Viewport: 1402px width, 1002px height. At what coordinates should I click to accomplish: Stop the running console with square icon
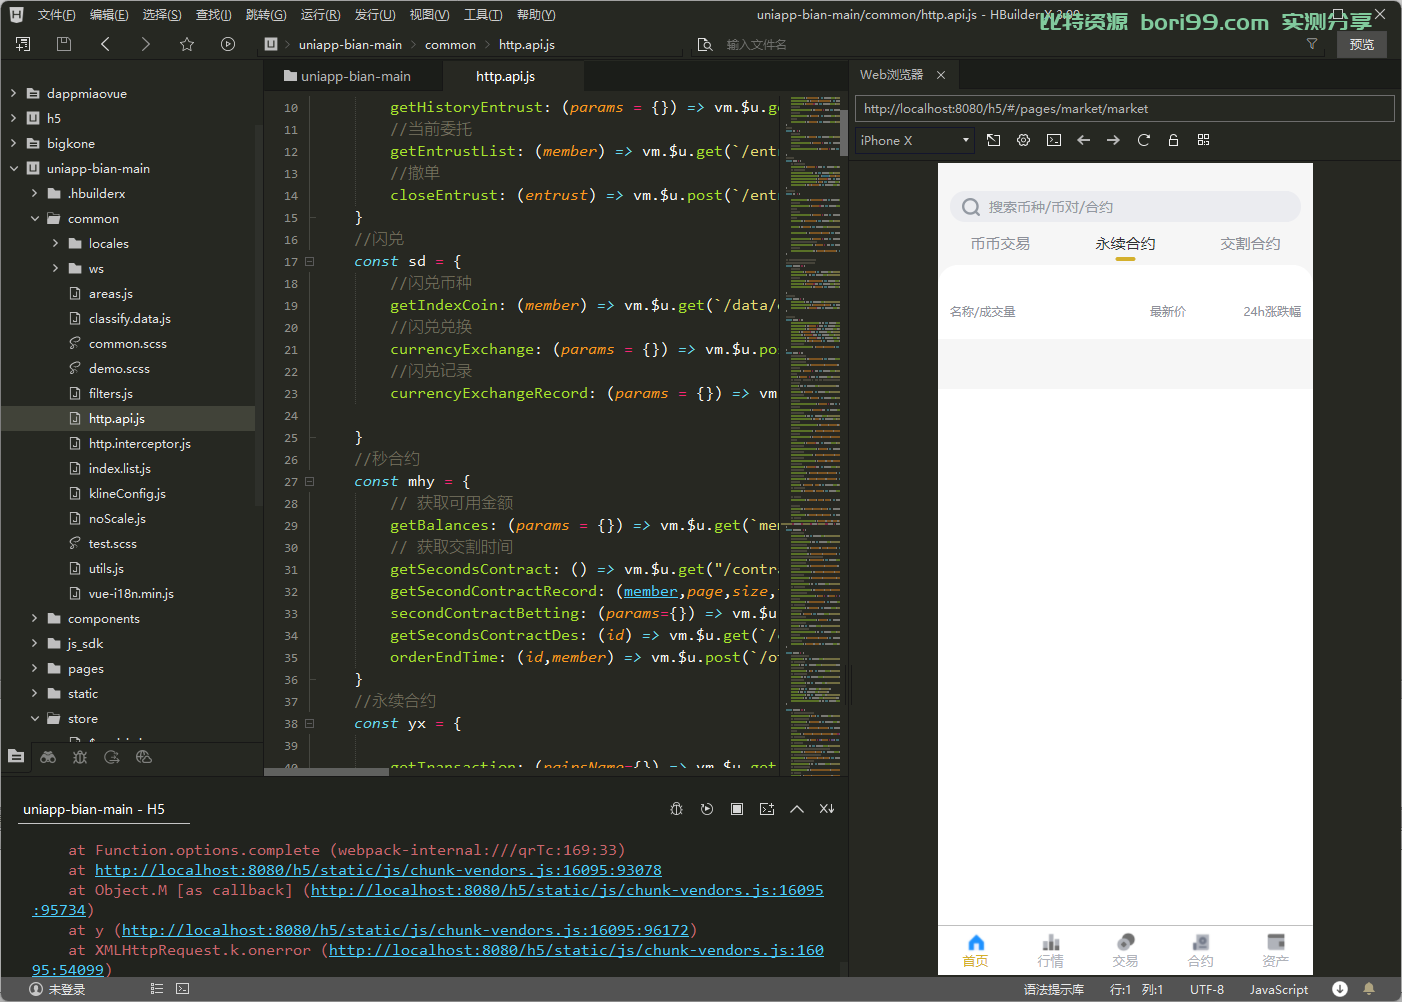[737, 809]
